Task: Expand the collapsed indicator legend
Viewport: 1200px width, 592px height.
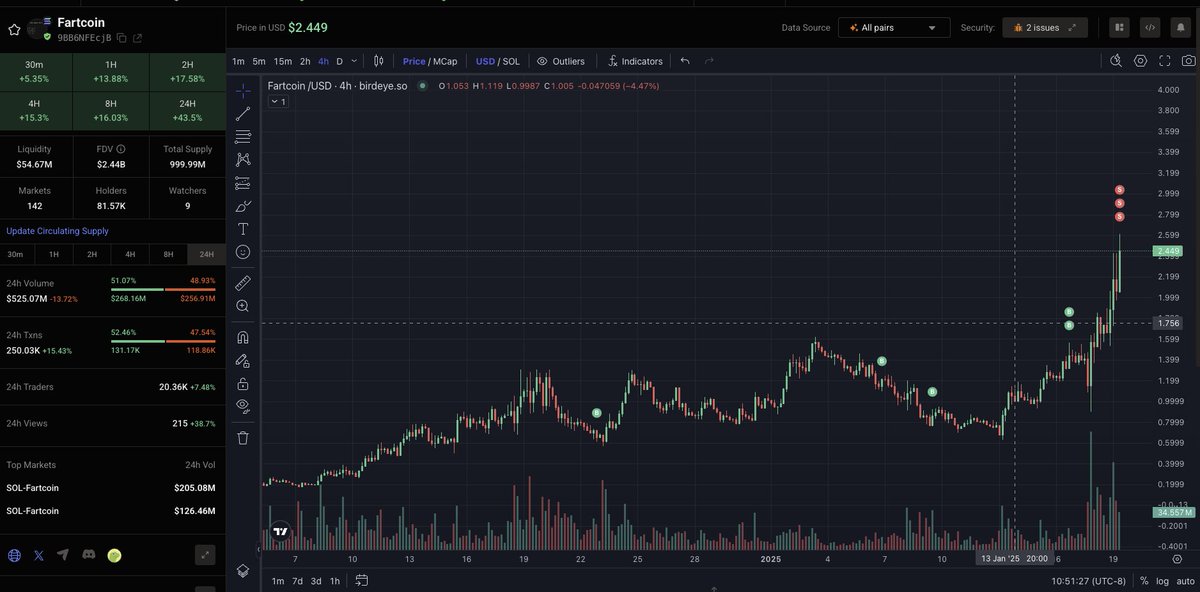Action: (279, 102)
